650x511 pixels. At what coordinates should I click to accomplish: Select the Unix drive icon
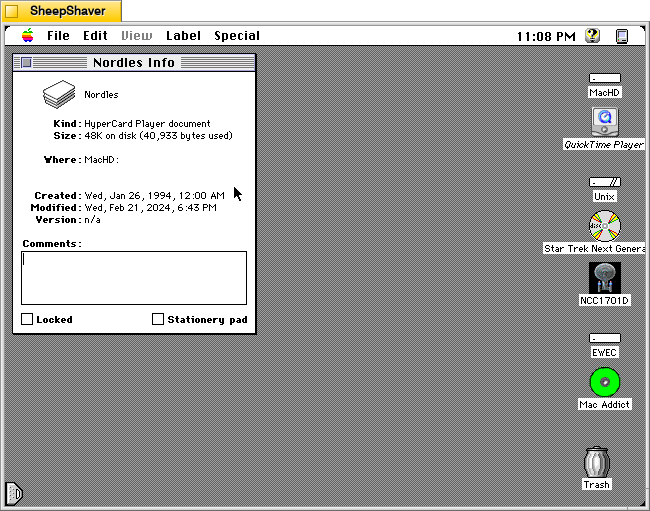(605, 182)
